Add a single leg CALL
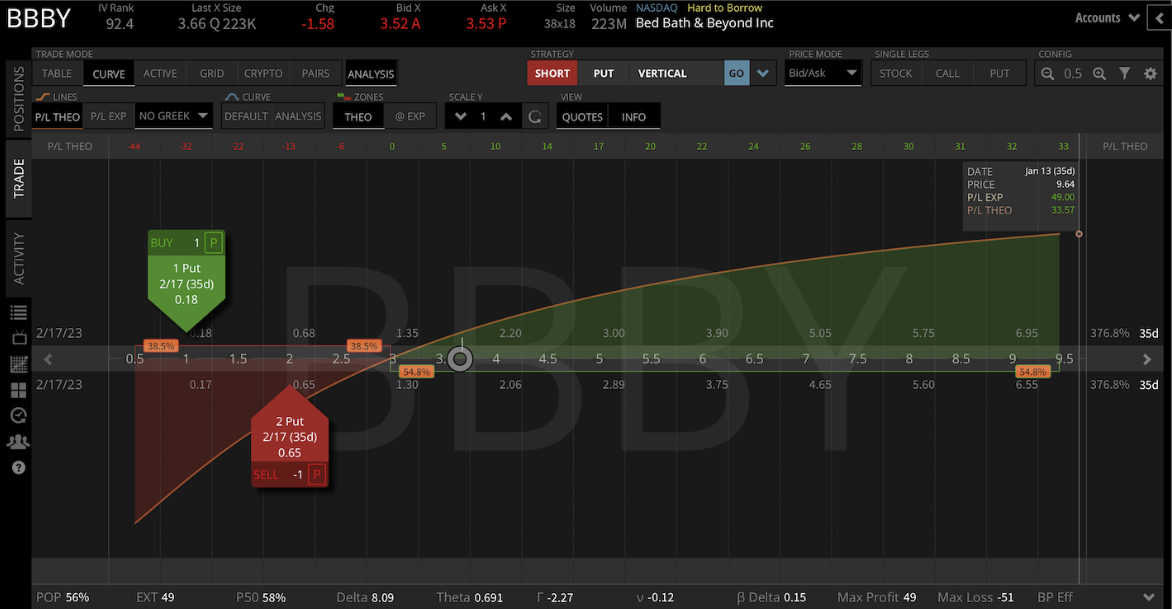1172x609 pixels. (x=947, y=73)
